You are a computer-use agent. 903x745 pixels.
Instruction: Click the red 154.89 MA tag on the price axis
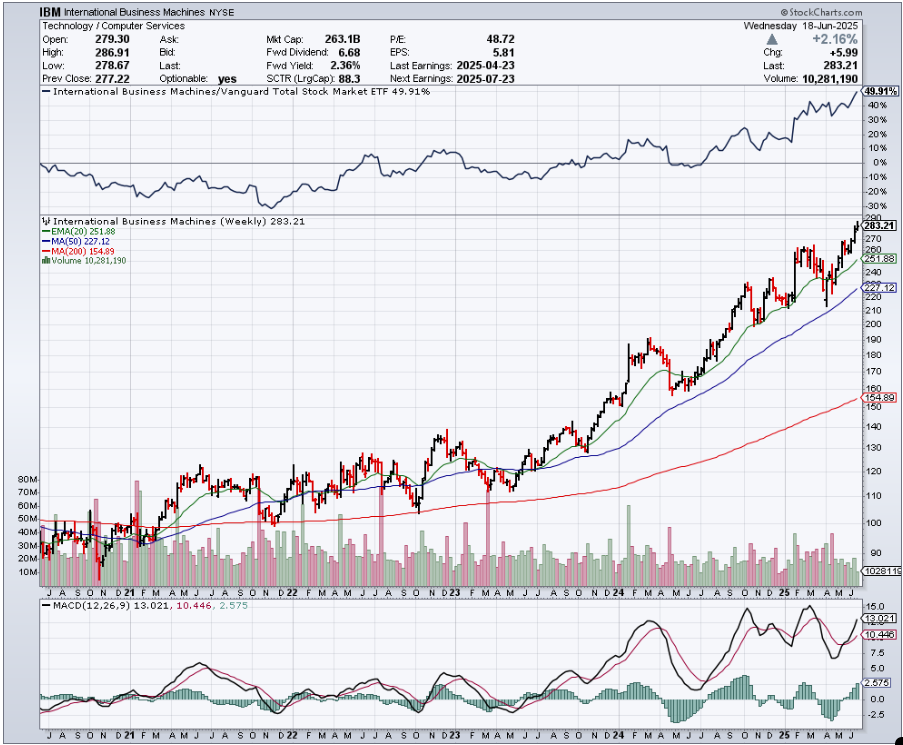pos(879,397)
